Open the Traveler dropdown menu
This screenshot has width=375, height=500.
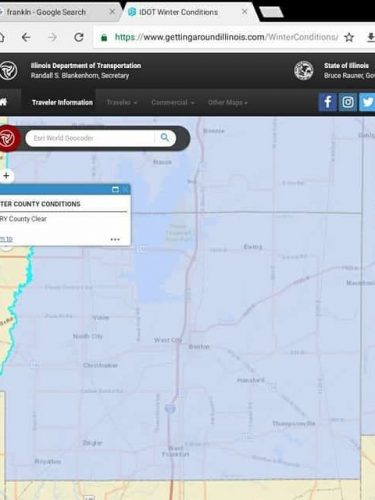(122, 103)
